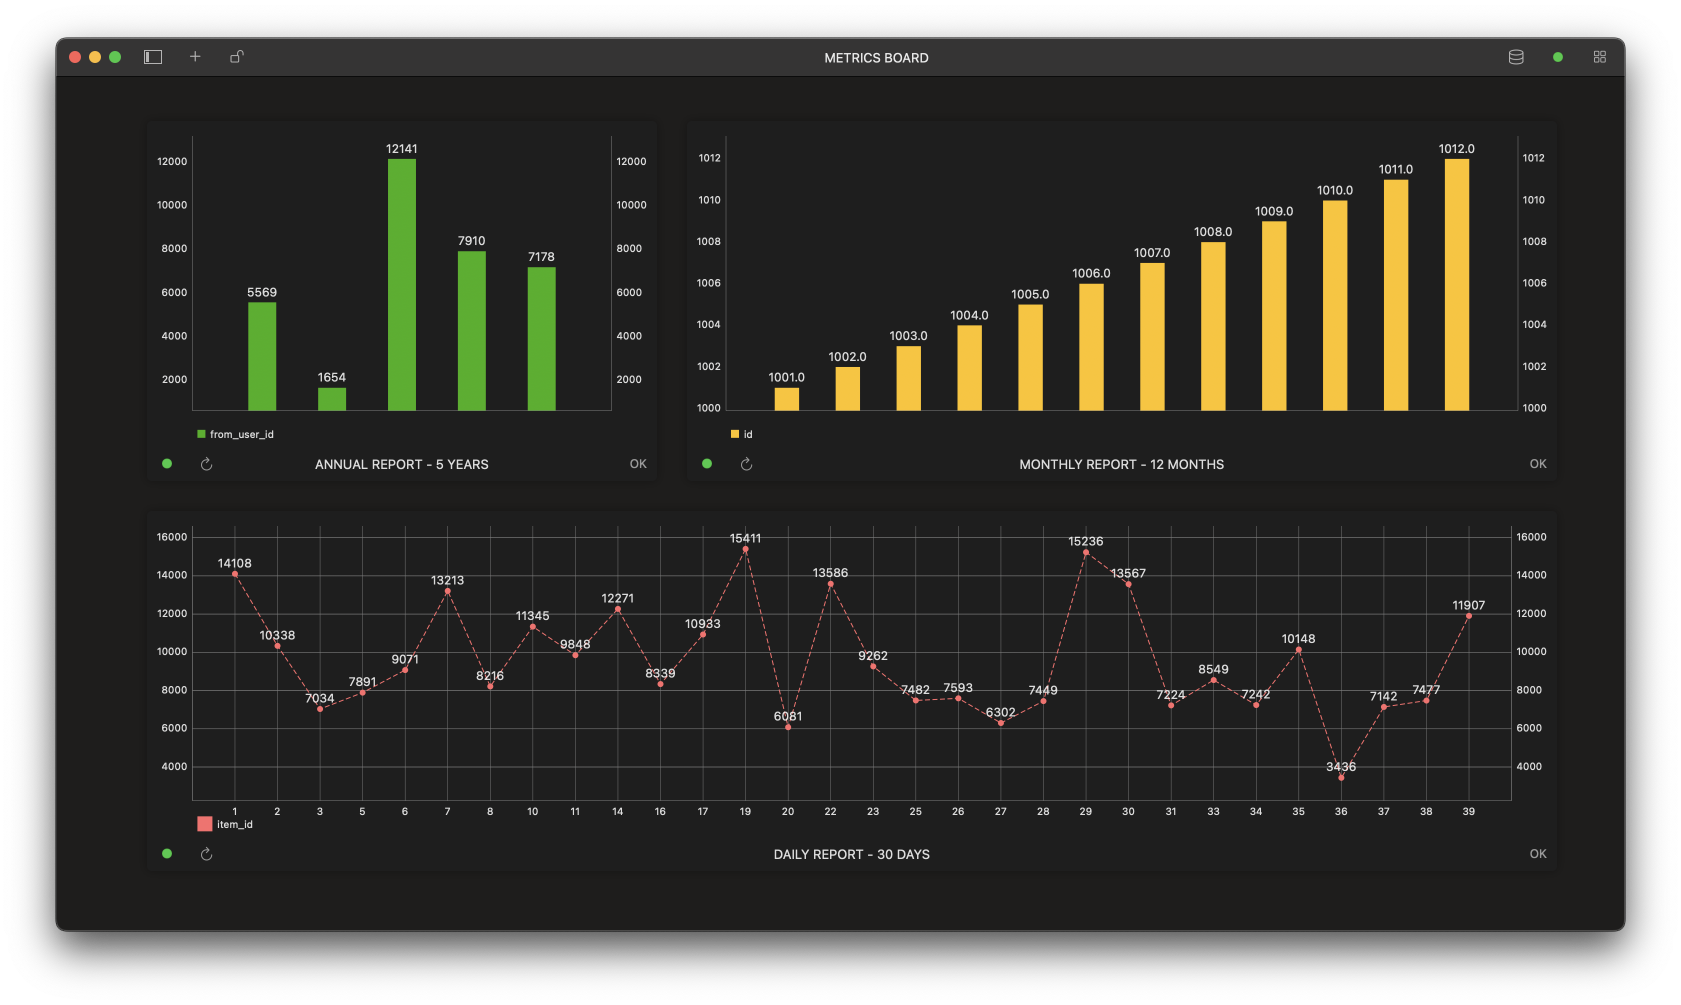Click the 15411 peak point on the line chart
1681x1005 pixels.
[x=745, y=547]
